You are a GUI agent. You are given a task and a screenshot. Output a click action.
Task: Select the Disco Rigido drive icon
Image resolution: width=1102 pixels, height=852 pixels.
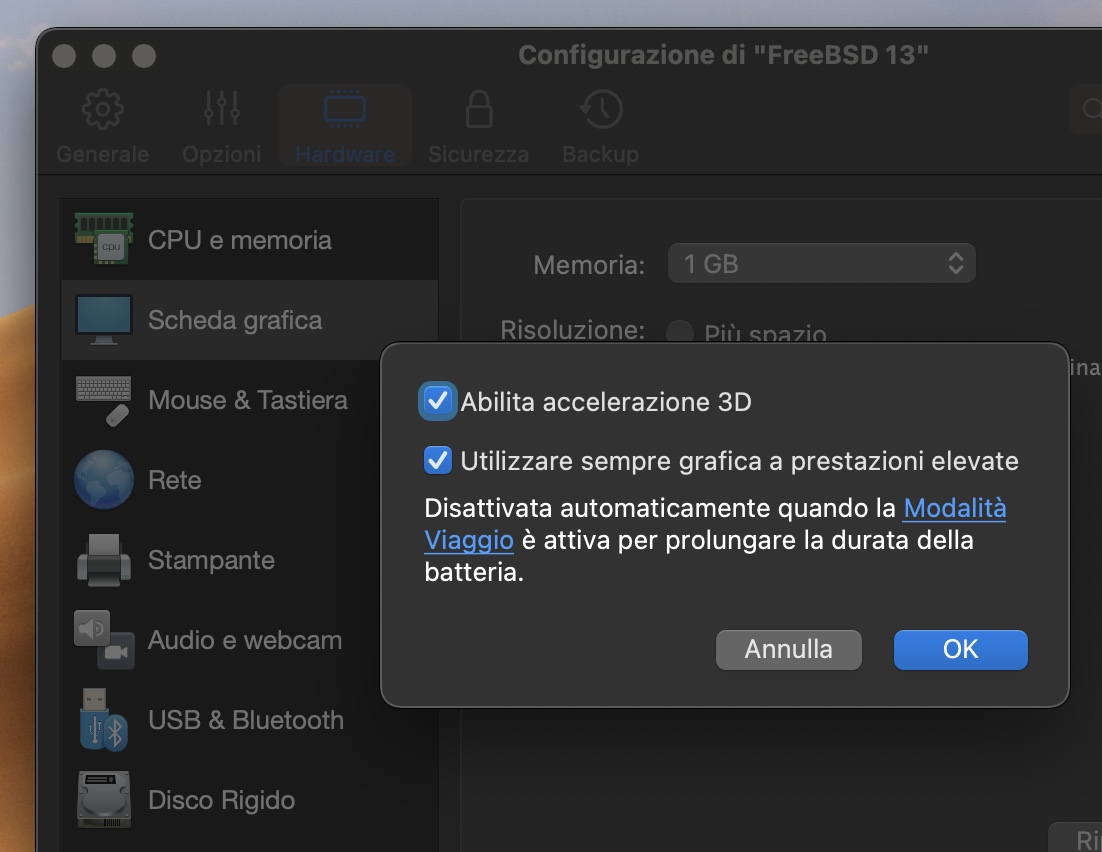coord(104,800)
